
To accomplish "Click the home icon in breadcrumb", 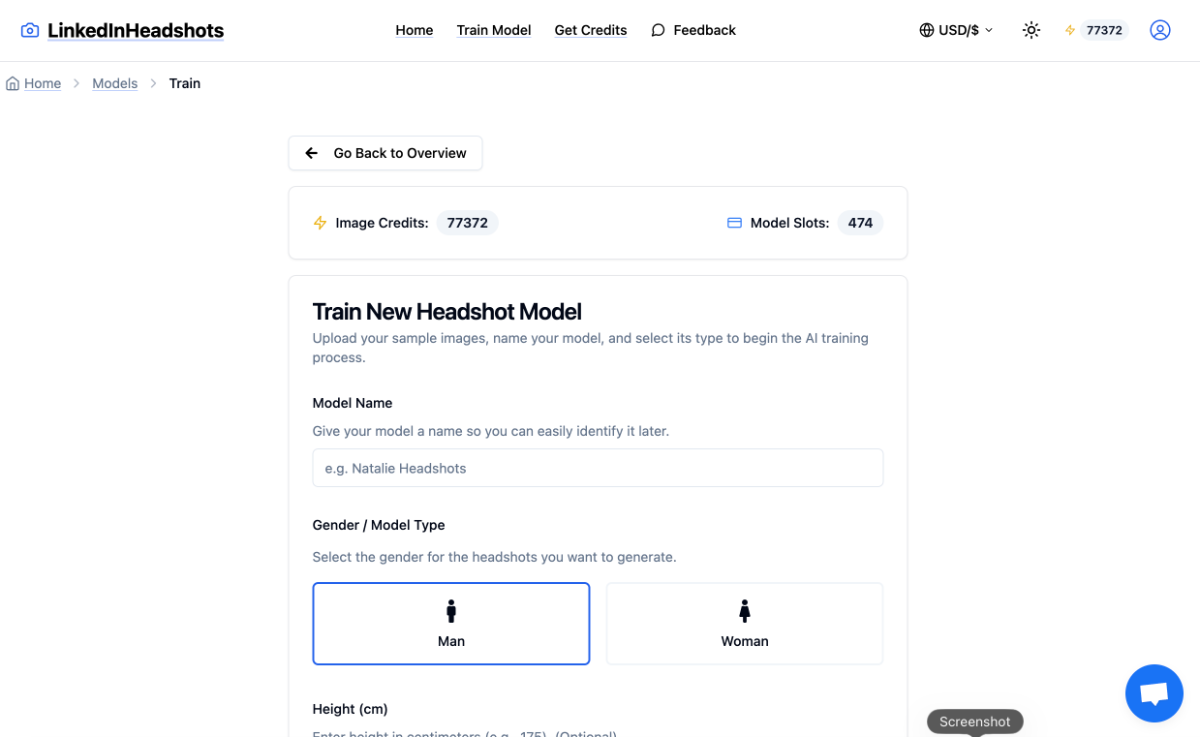I will [13, 84].
